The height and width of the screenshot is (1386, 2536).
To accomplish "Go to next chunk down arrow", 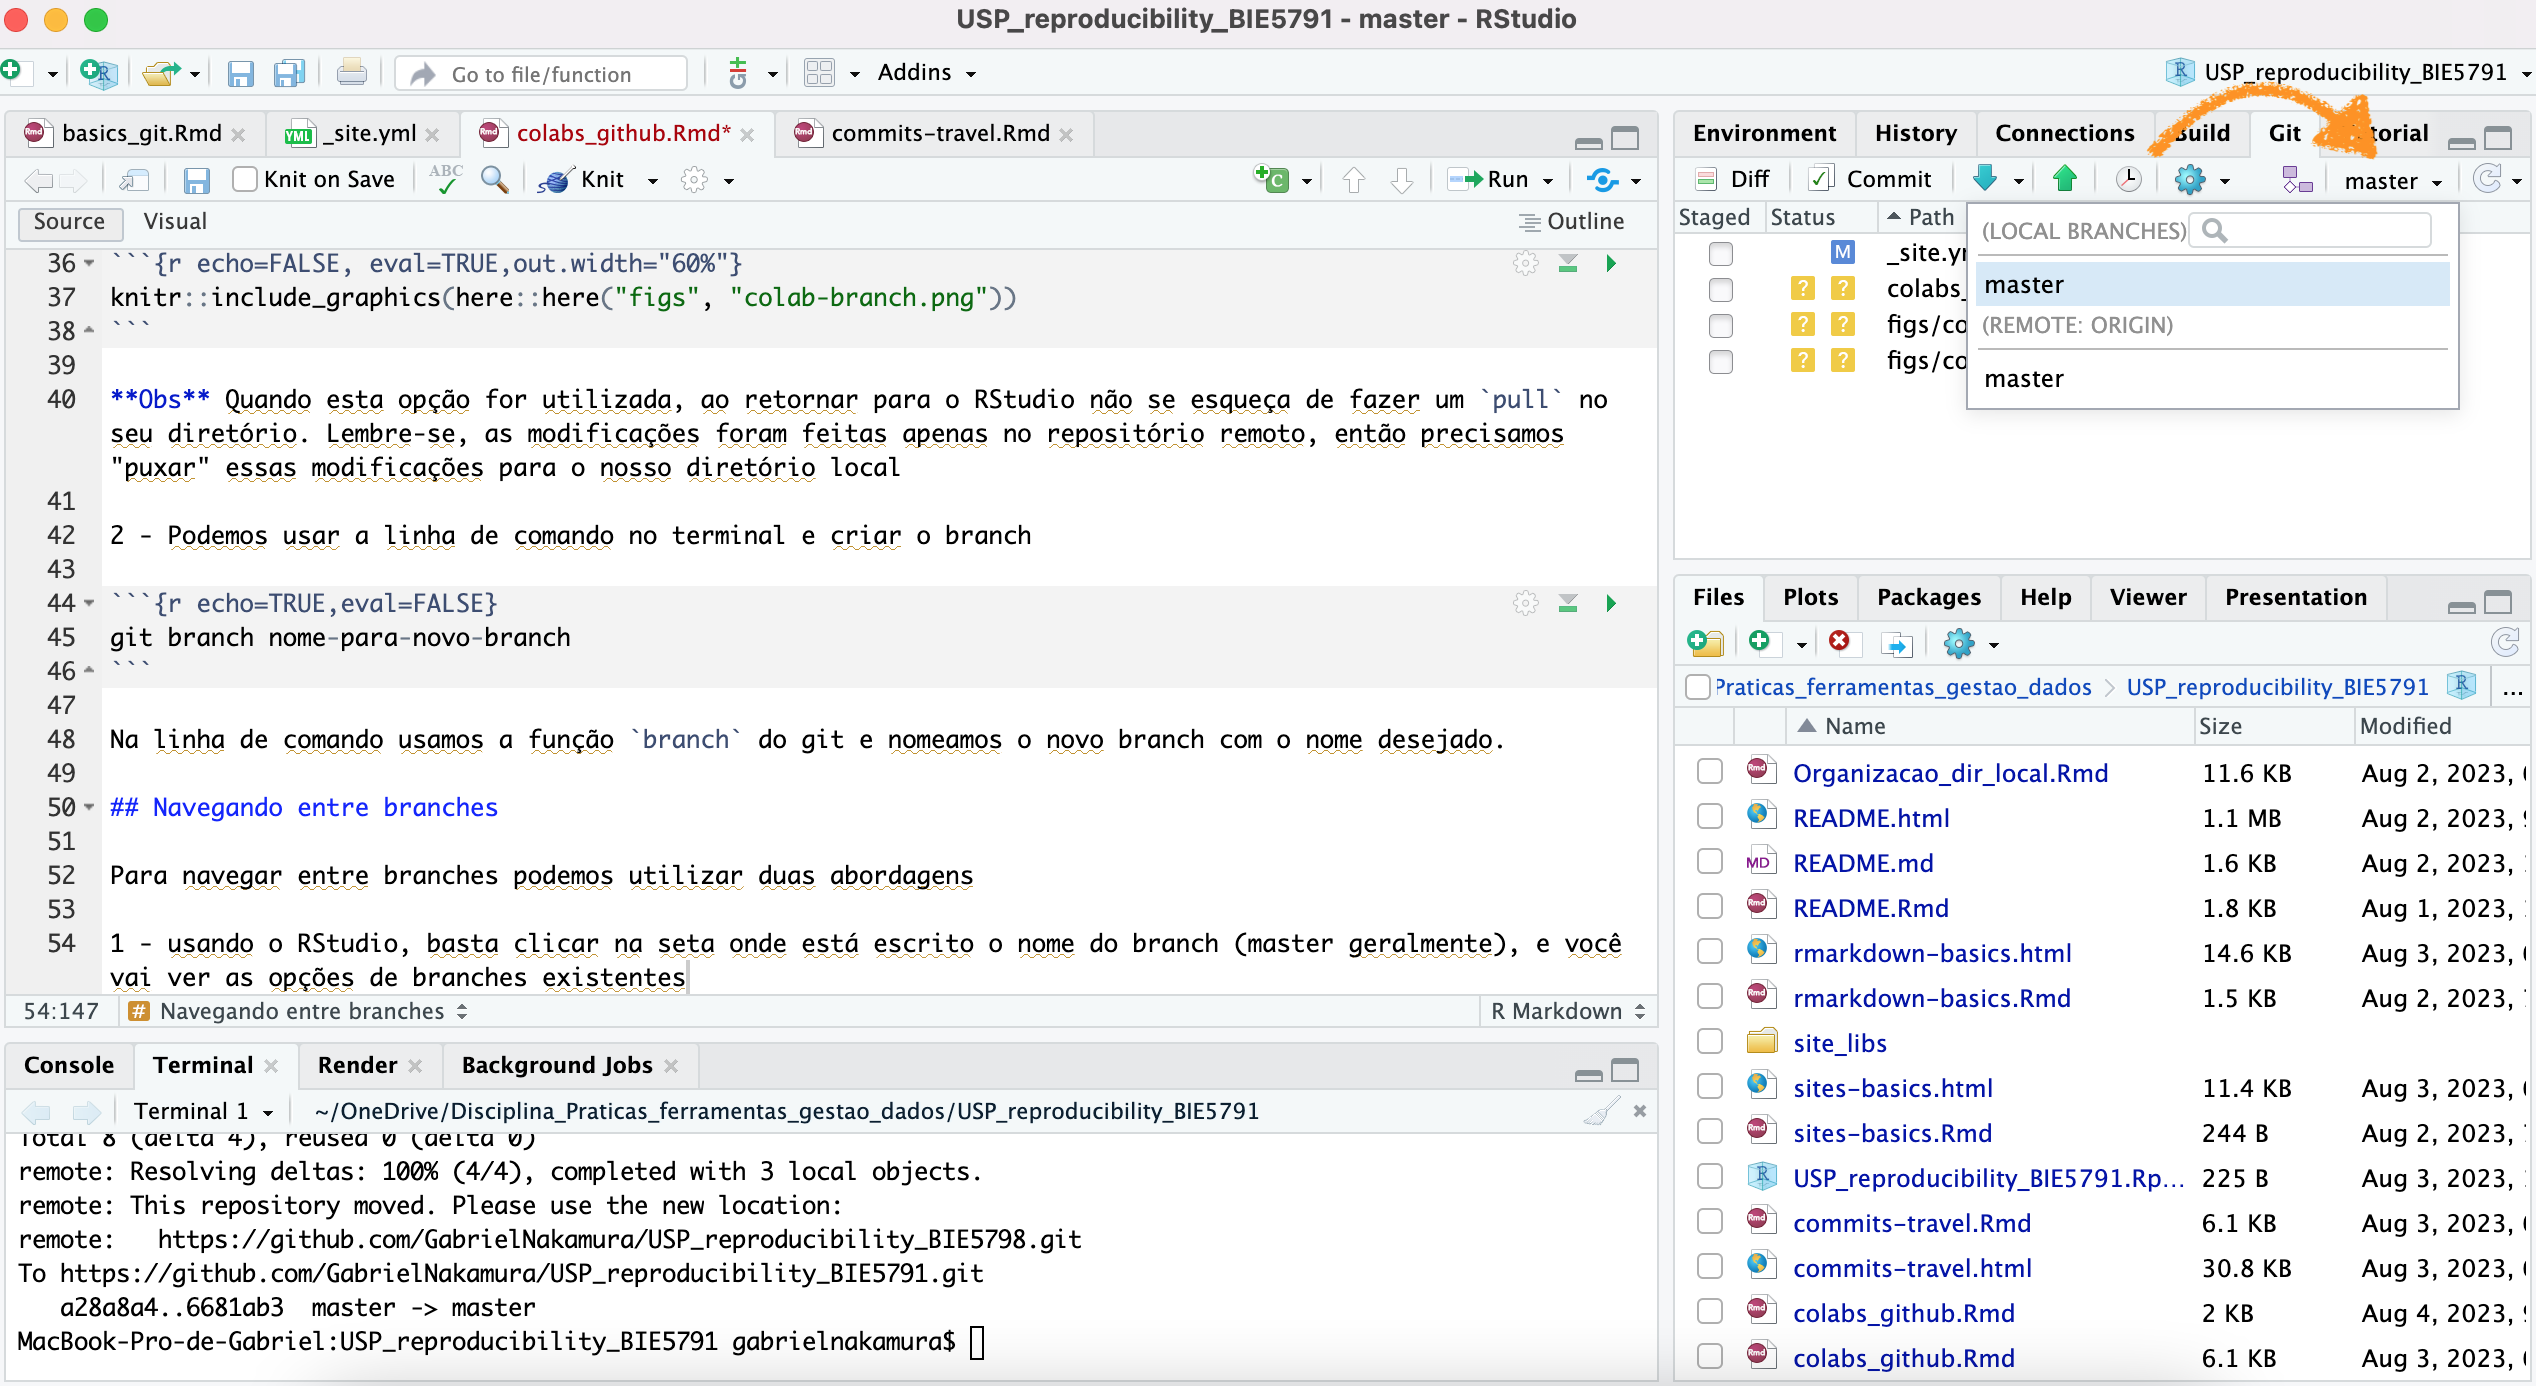I will (x=1402, y=180).
